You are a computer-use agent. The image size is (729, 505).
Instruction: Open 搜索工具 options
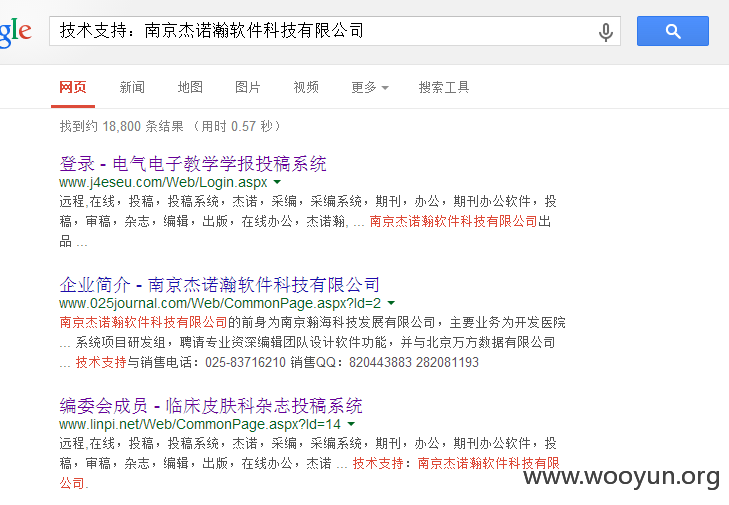[444, 87]
